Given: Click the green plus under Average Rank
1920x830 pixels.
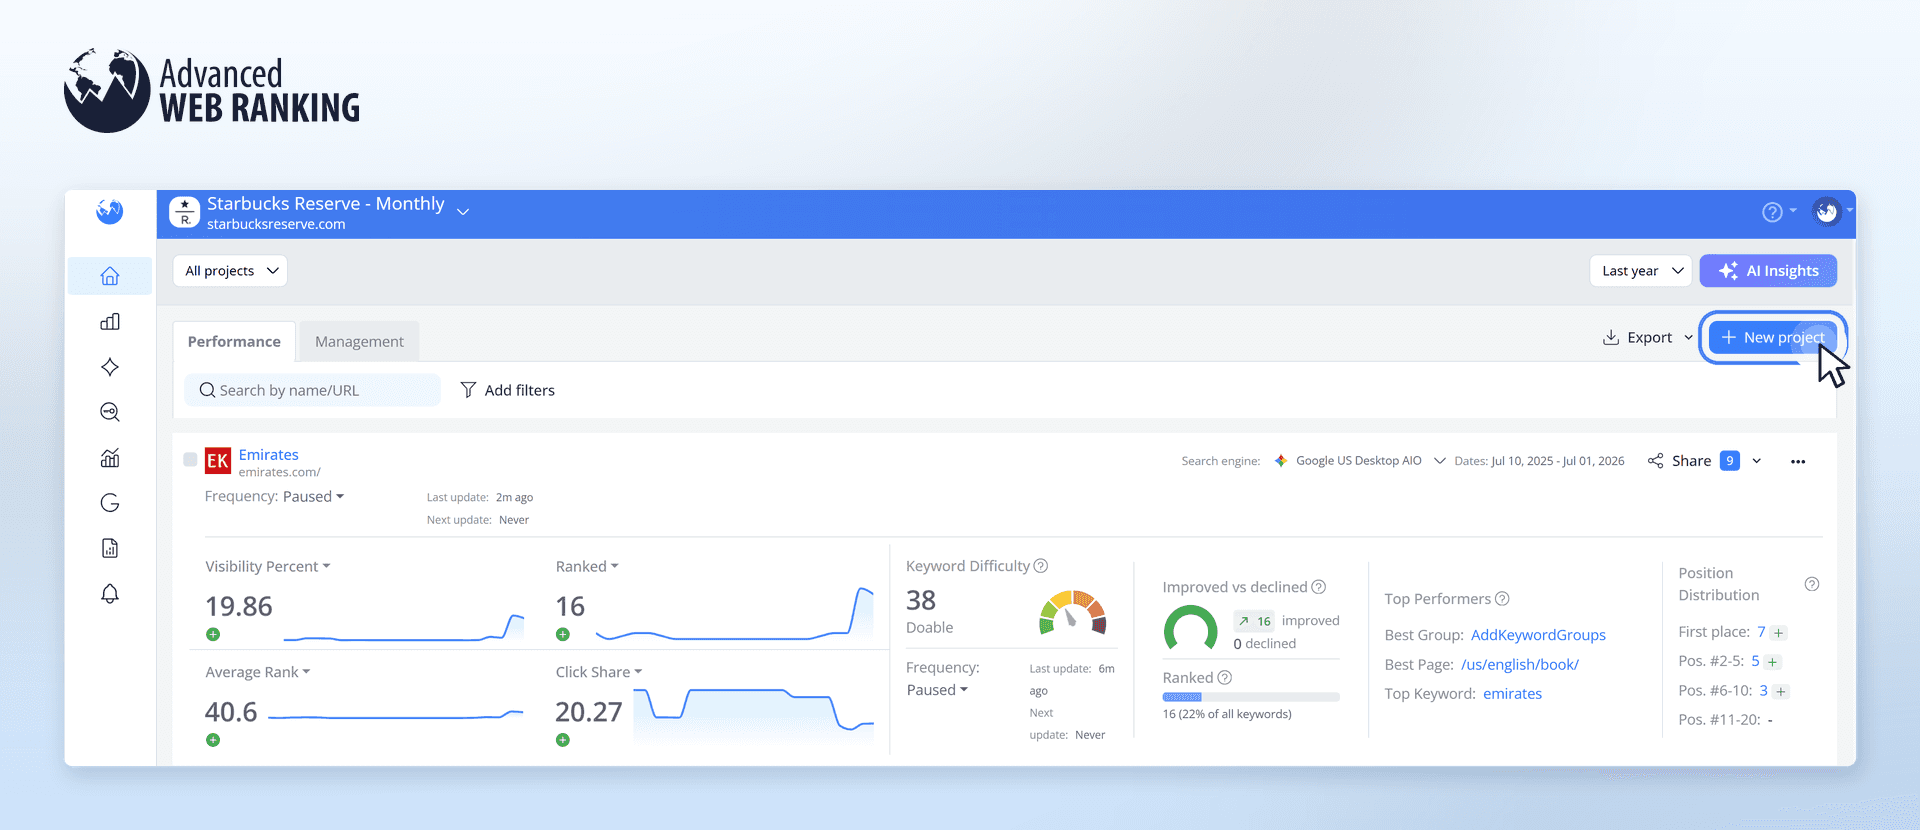Looking at the screenshot, I should tap(213, 740).
